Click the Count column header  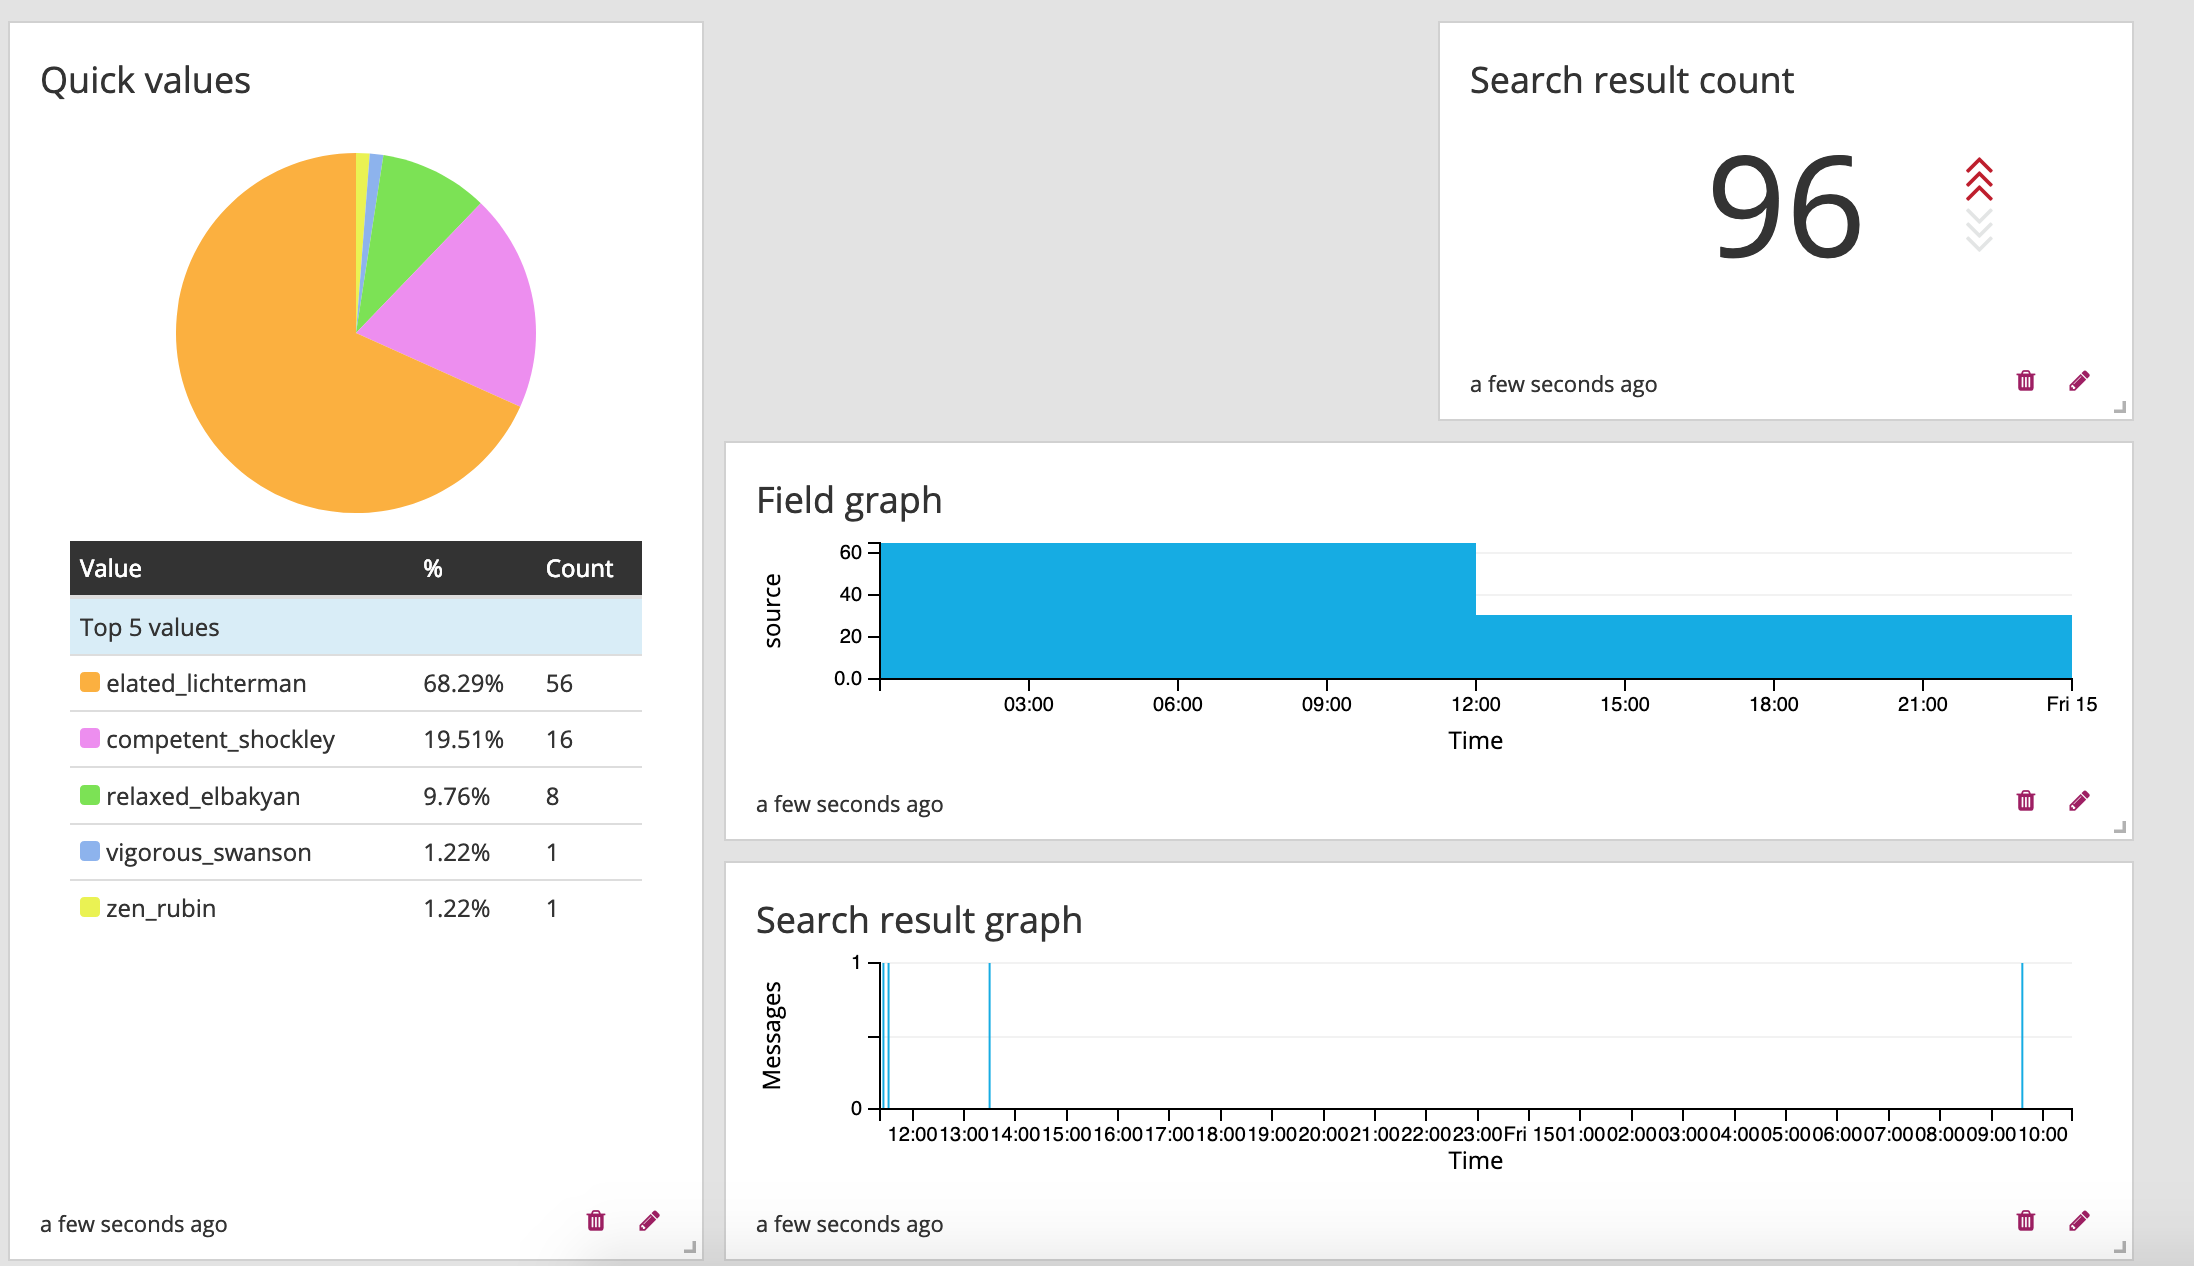(579, 568)
